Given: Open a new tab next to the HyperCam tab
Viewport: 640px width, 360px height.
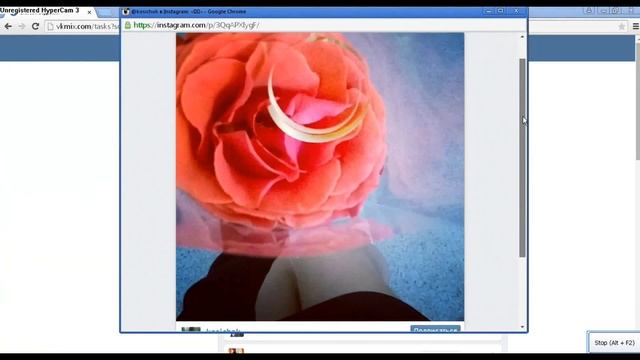Looking at the screenshot, I should pos(104,13).
